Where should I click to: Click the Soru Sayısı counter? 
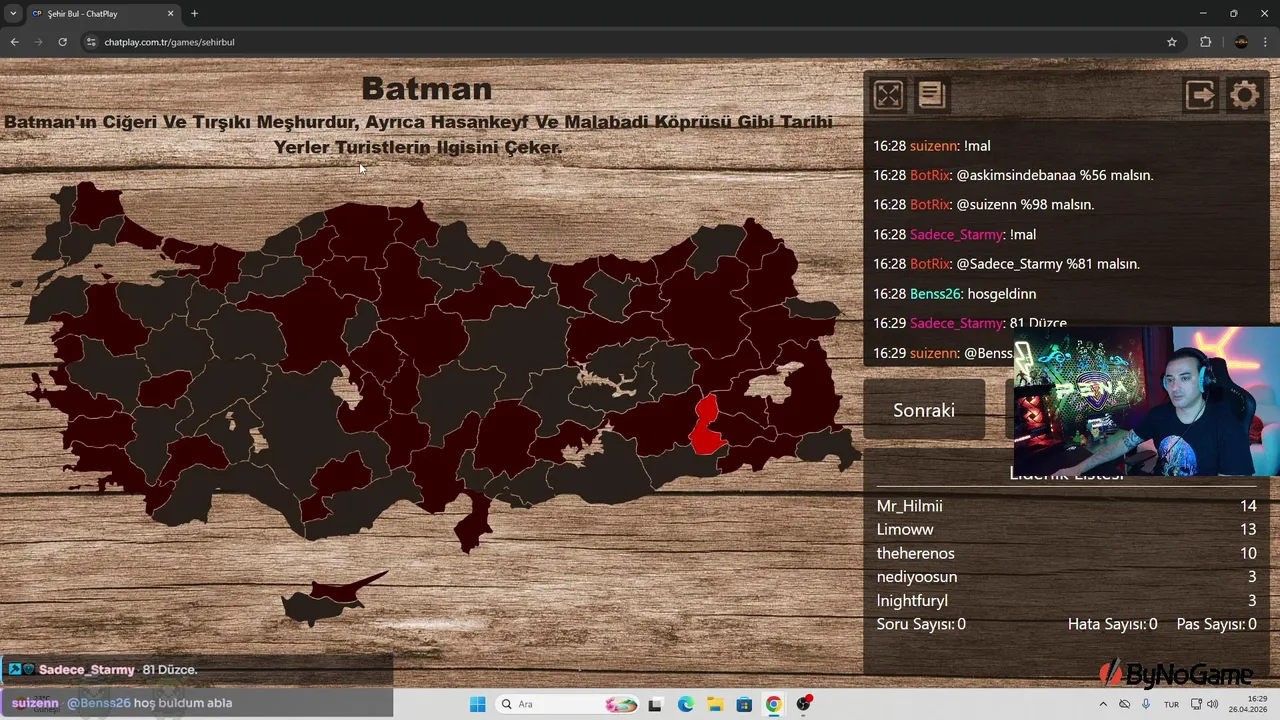point(921,624)
